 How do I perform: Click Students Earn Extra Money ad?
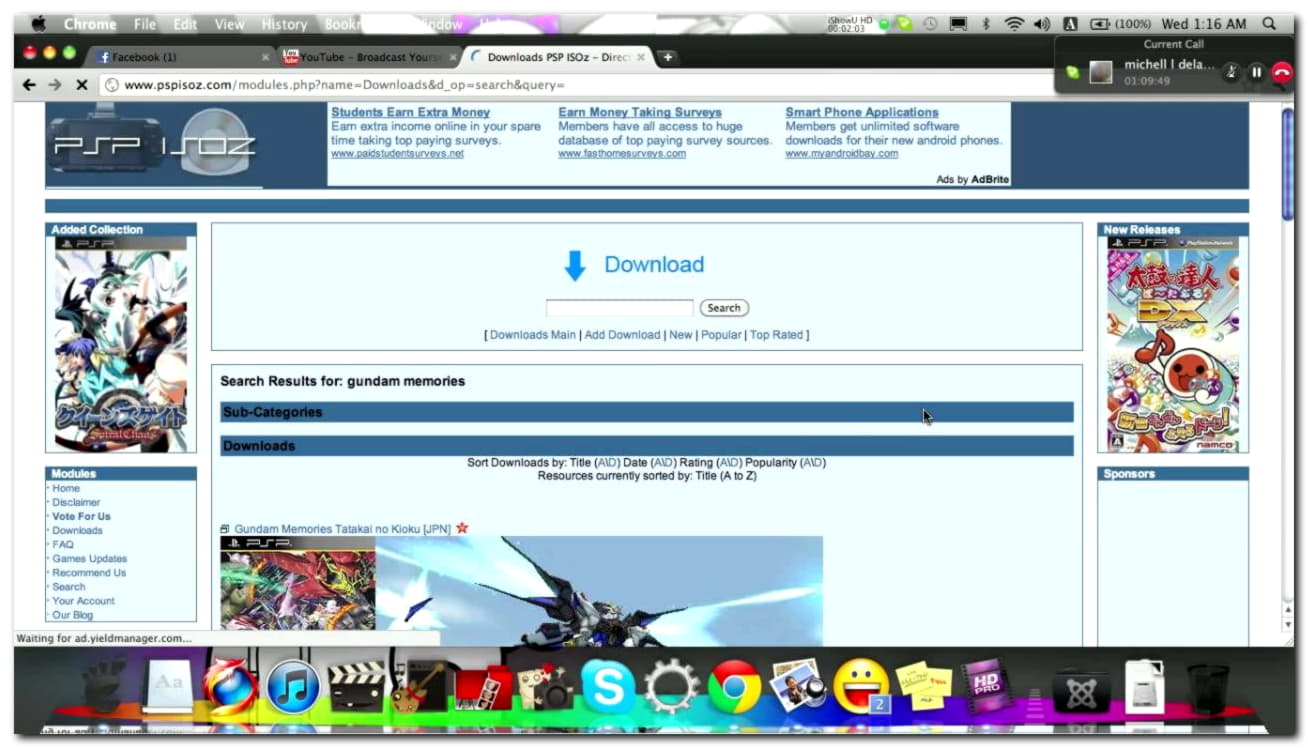(x=410, y=112)
